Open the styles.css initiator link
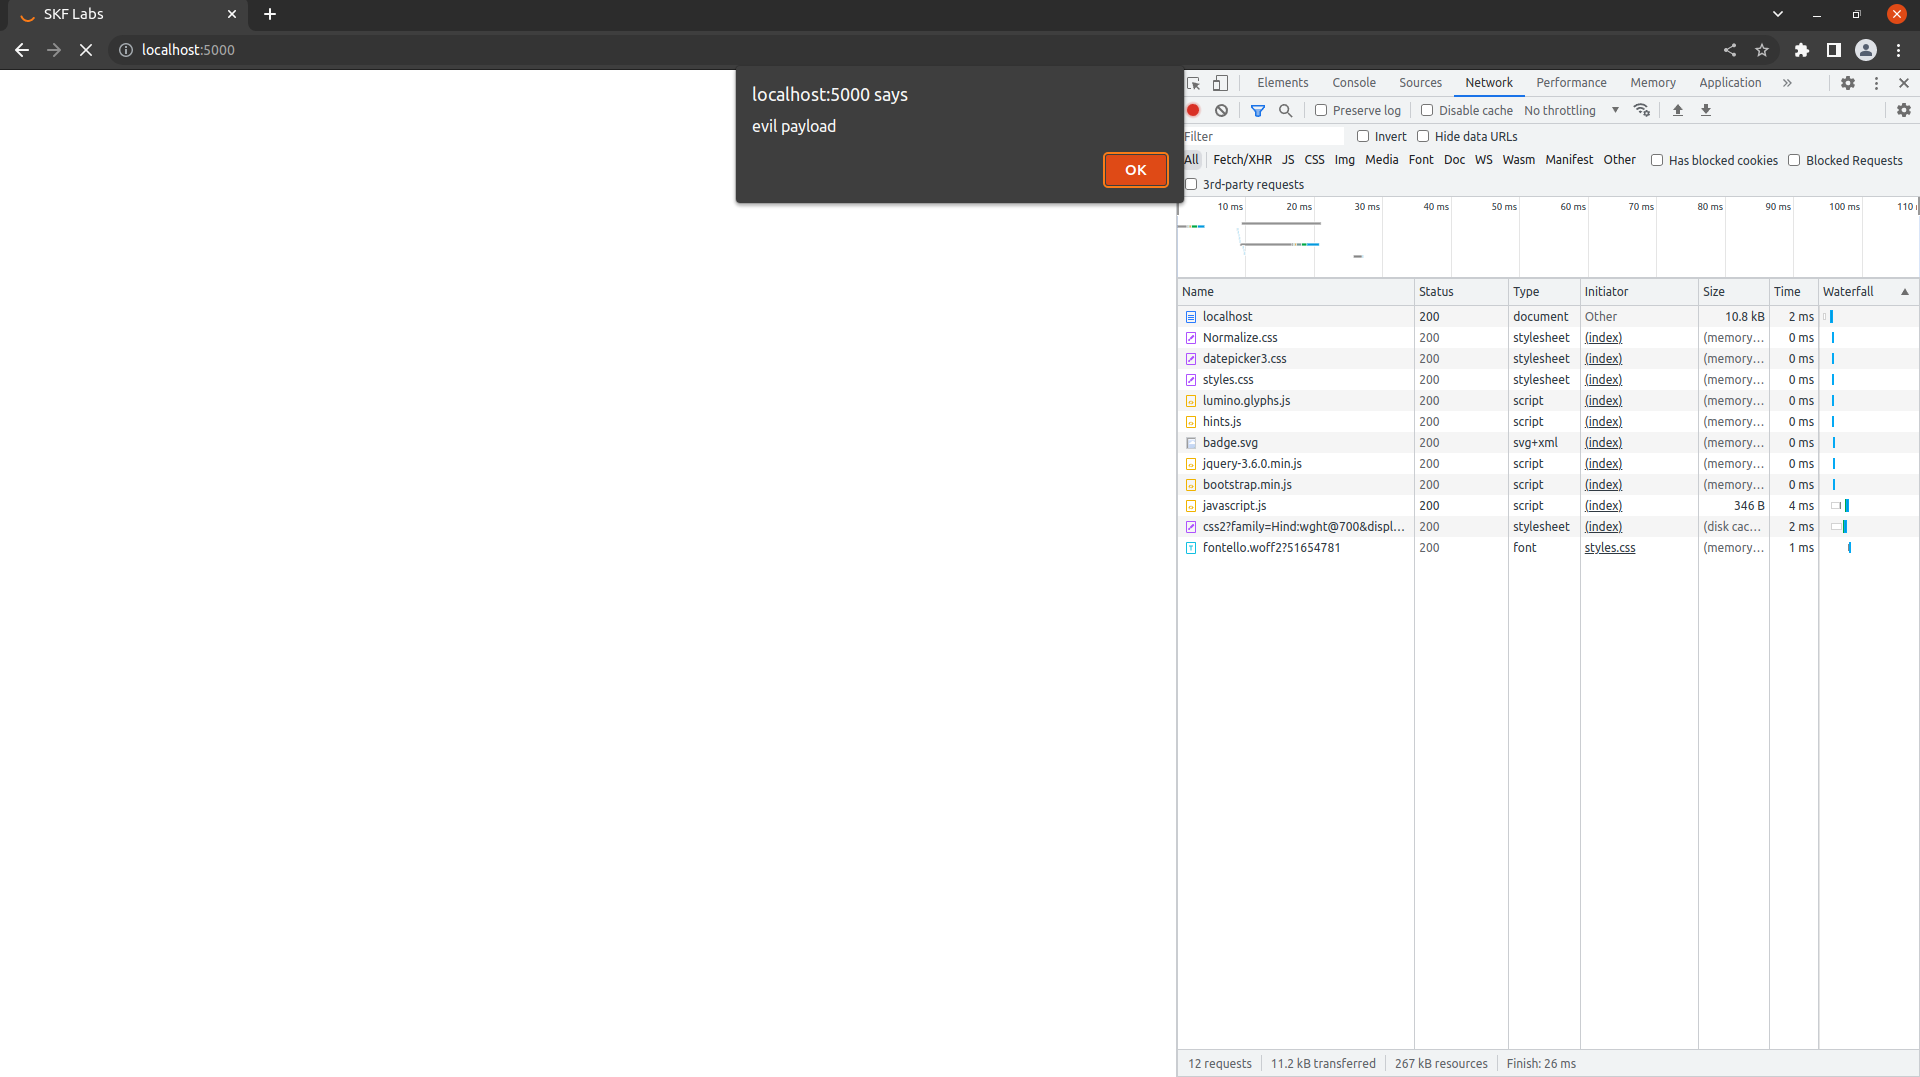This screenshot has width=1920, height=1077. [x=1609, y=548]
